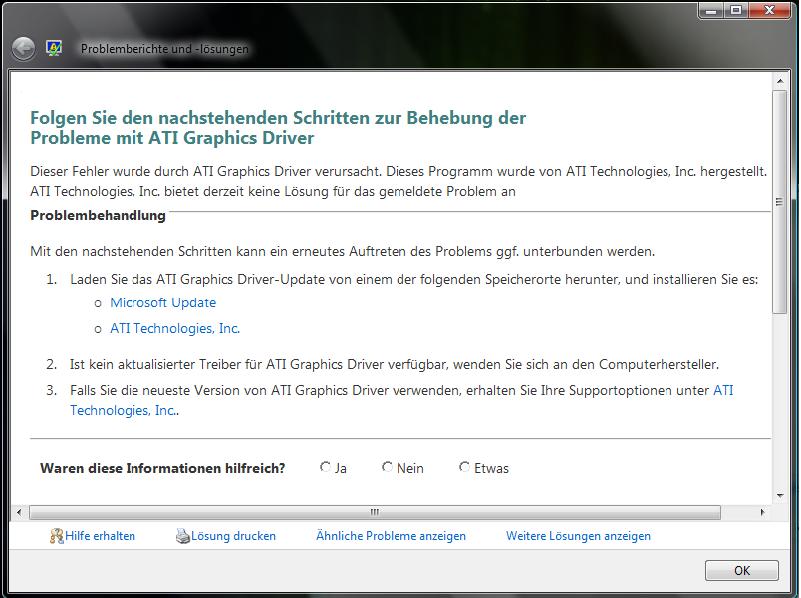Click the Problembehandlung section heading

[x=98, y=216]
